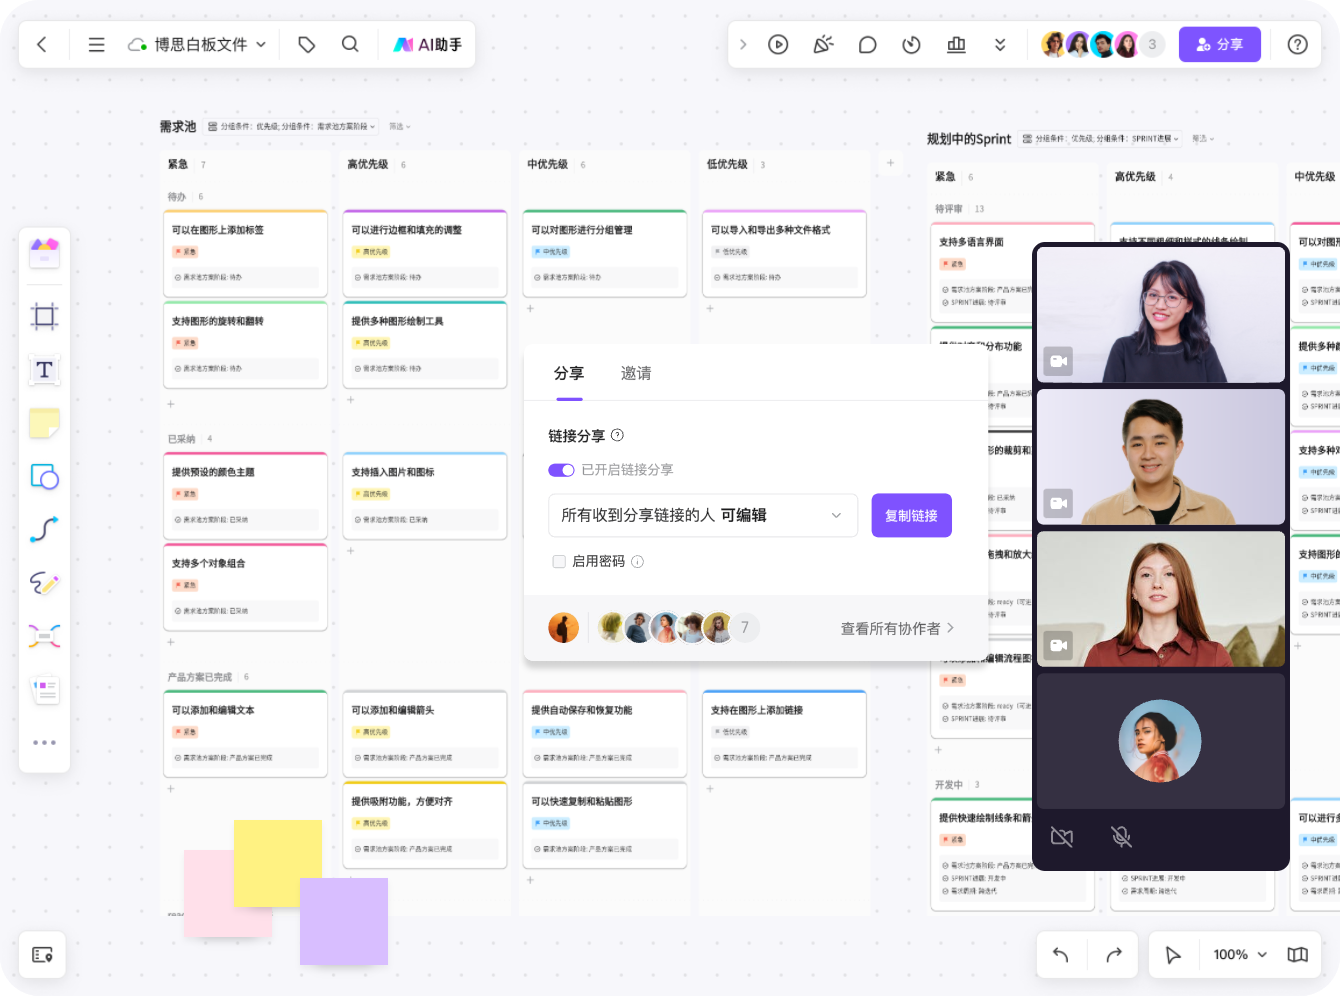This screenshot has height=996, width=1340.
Task: Click the second participant camera icon
Action: coord(1058,503)
